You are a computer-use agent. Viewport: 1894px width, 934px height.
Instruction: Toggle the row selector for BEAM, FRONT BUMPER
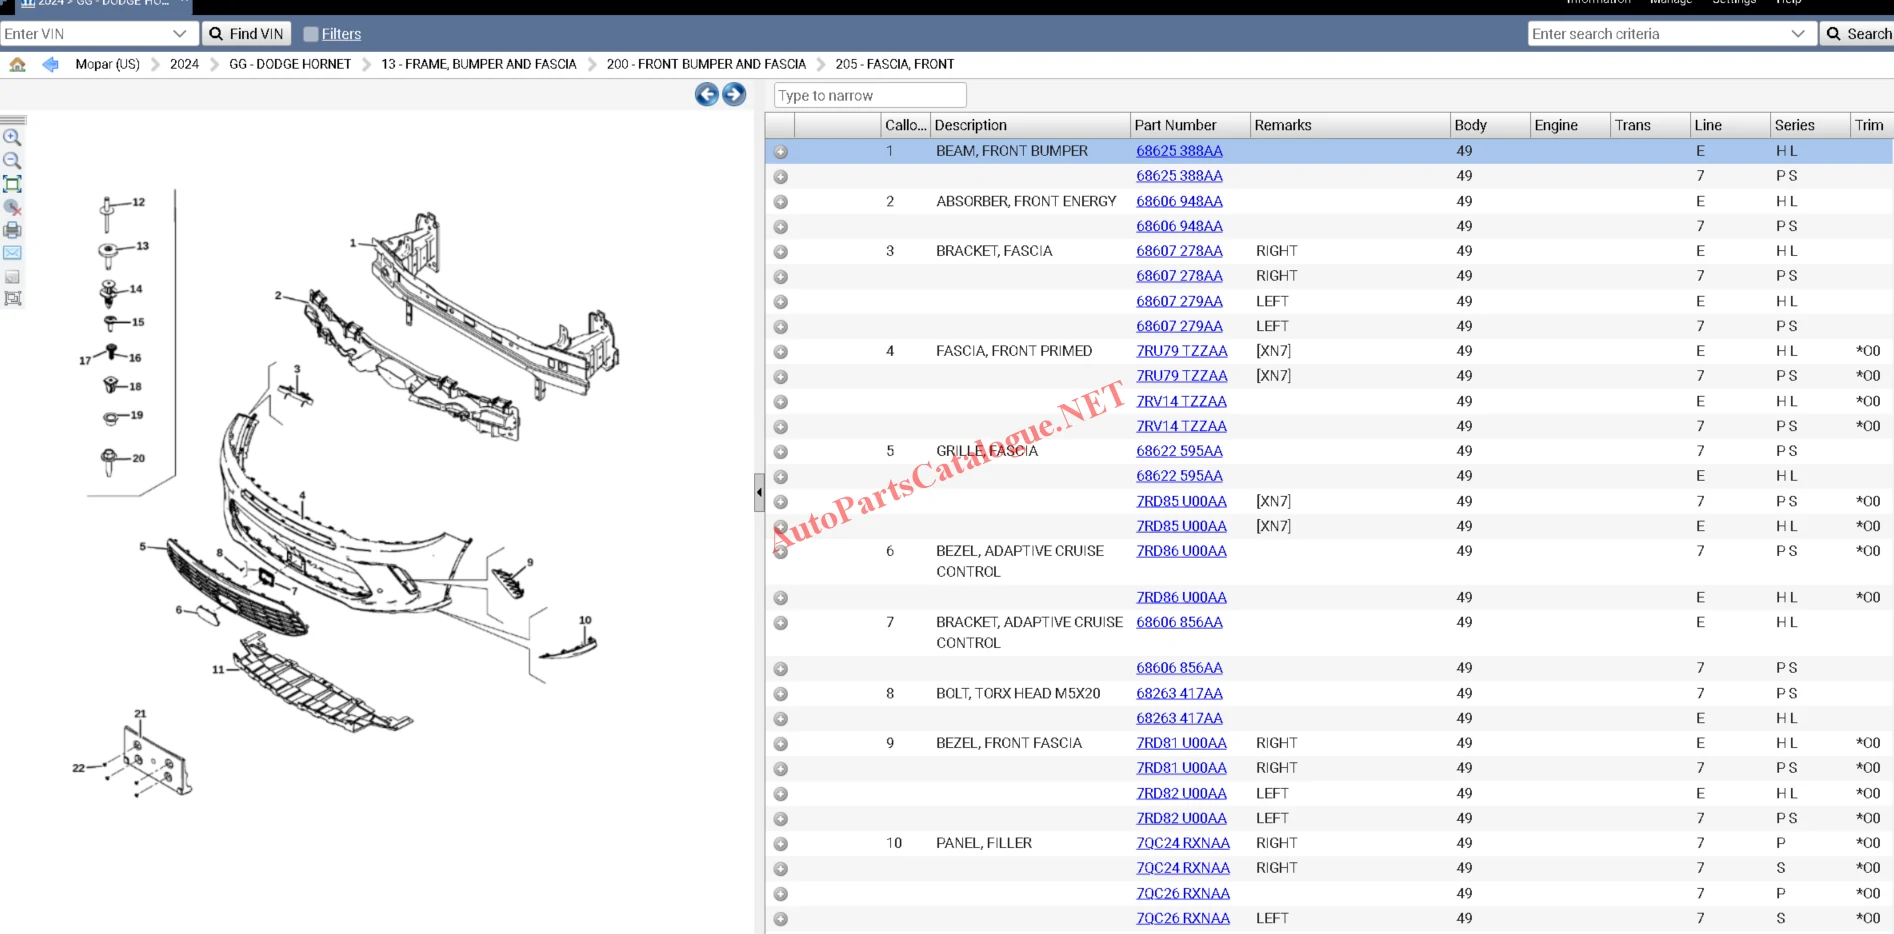781,152
